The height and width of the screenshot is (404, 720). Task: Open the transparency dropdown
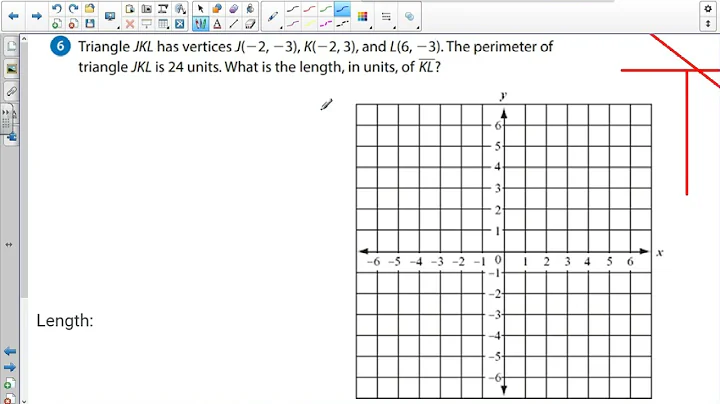410,17
